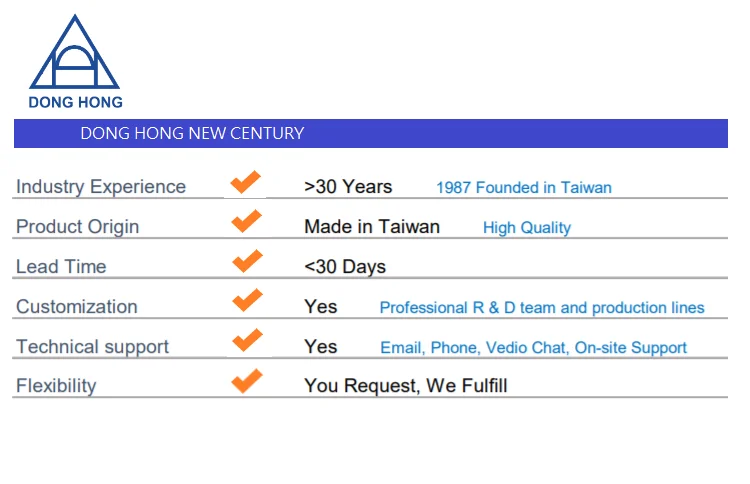Image resolution: width=750 pixels, height=484 pixels.
Task: Click 'You Request, We Fulfill' text
Action: coord(406,385)
